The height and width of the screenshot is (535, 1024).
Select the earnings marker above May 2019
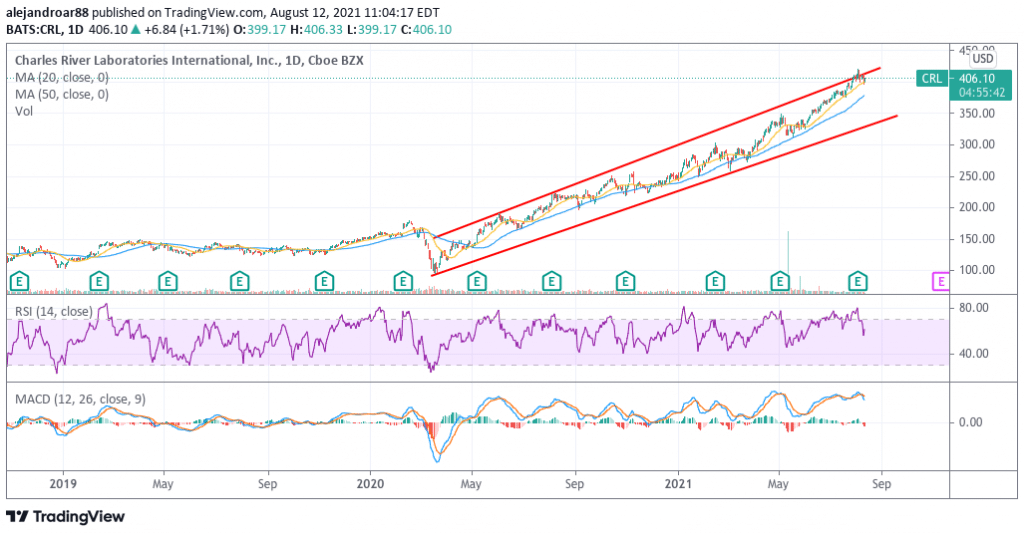168,282
